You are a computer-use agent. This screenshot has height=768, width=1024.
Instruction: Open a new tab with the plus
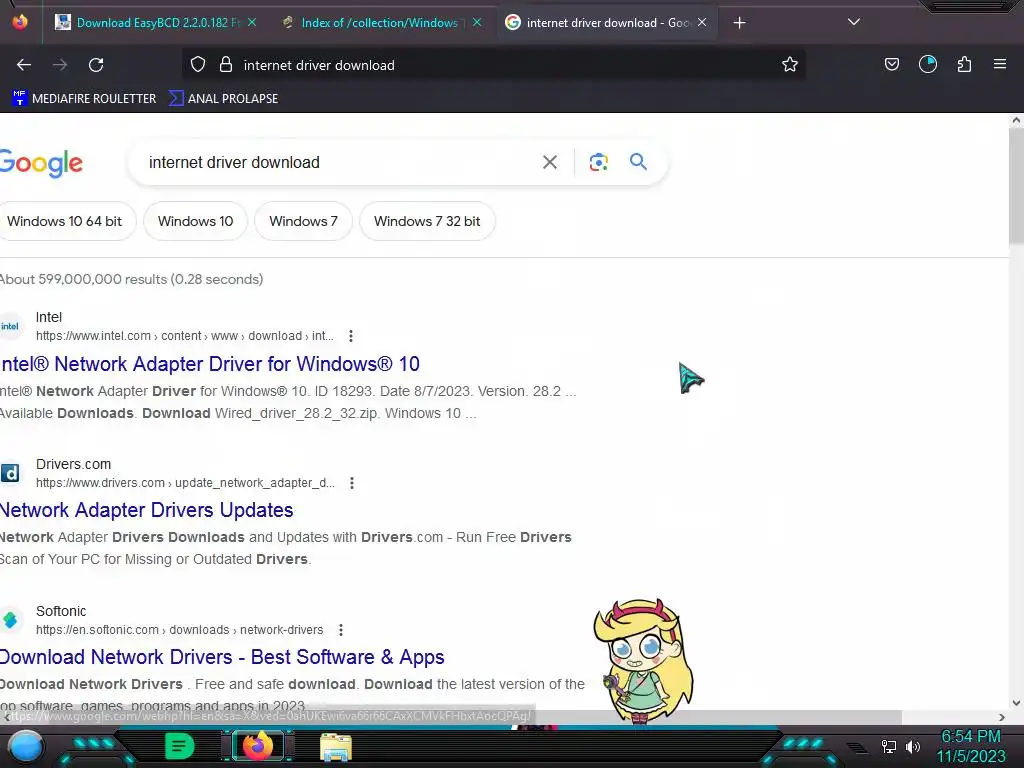click(x=739, y=23)
